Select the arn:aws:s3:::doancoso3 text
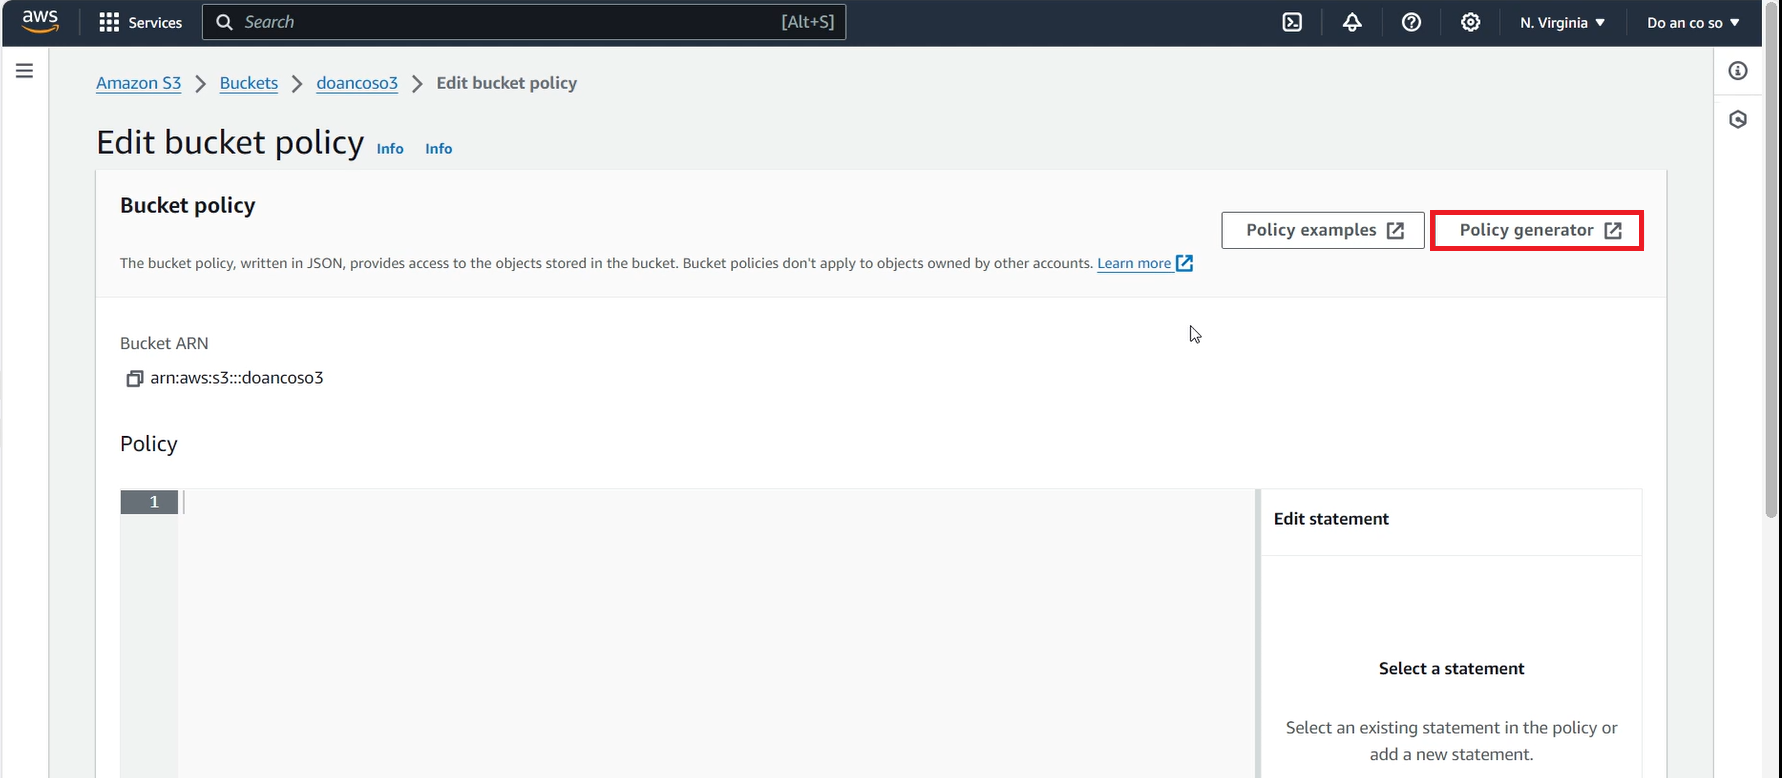Viewport: 1782px width, 778px height. [237, 378]
